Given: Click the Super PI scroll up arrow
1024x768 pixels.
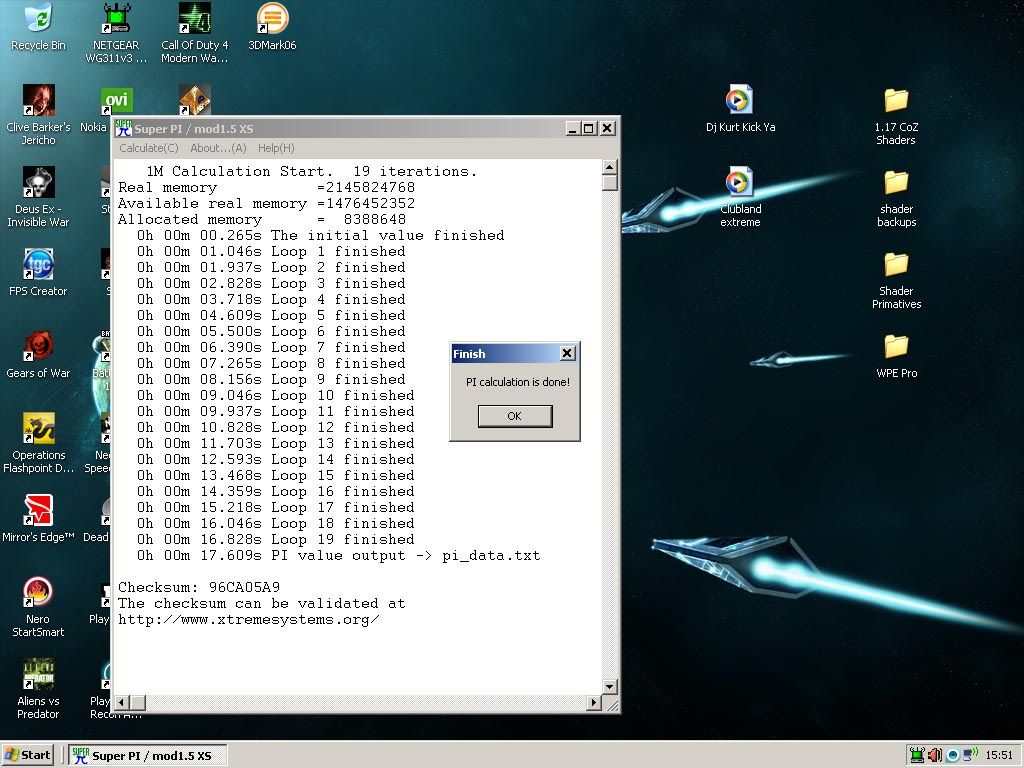Looking at the screenshot, I should [610, 167].
